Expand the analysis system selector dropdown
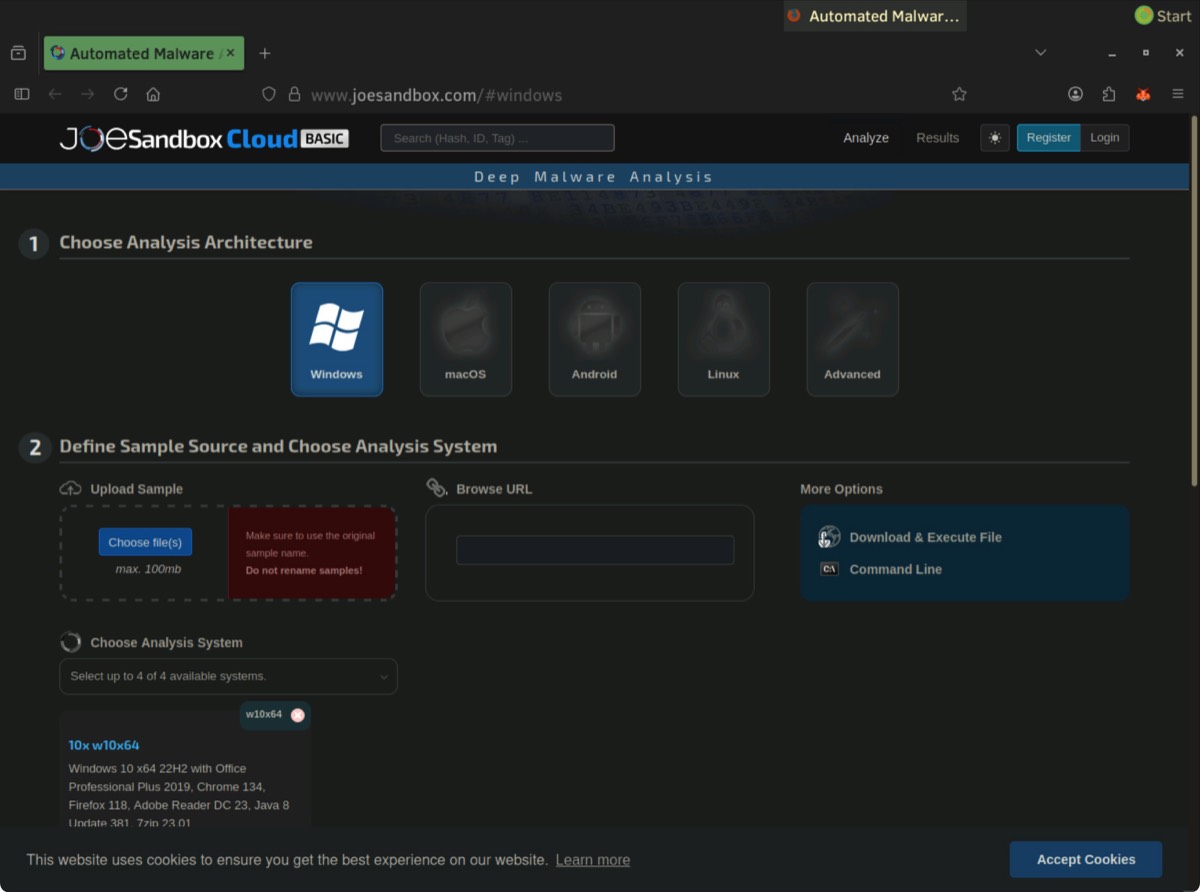This screenshot has width=1200, height=892. [x=228, y=676]
